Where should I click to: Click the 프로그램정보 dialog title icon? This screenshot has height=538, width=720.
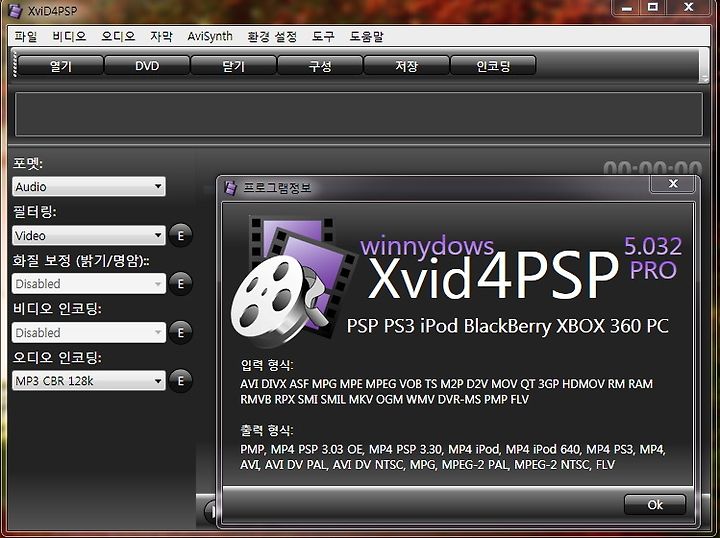(x=230, y=187)
